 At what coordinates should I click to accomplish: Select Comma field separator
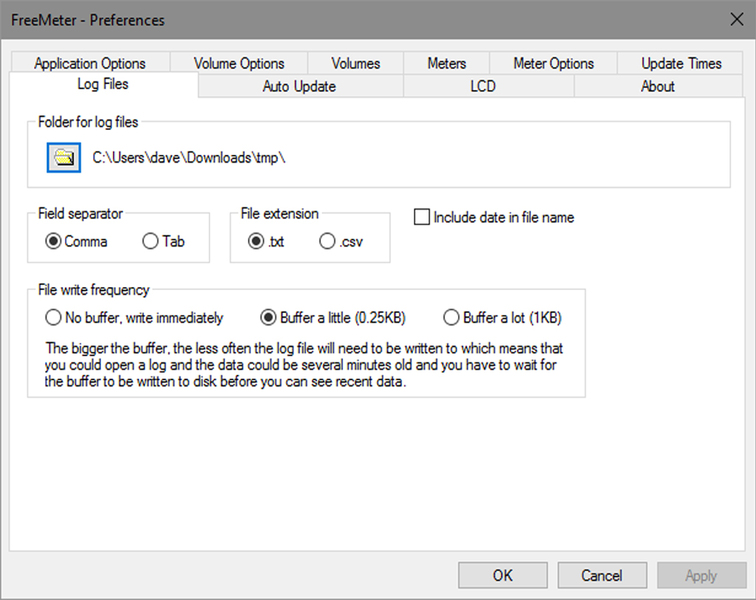[x=76, y=241]
